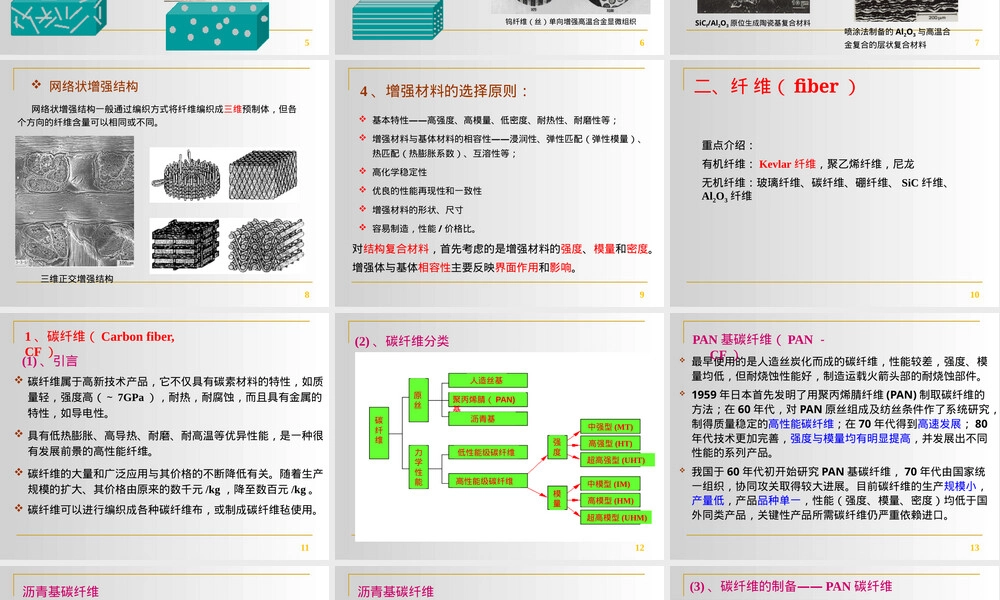Click the (1)、引言 heading

(x=50, y=361)
